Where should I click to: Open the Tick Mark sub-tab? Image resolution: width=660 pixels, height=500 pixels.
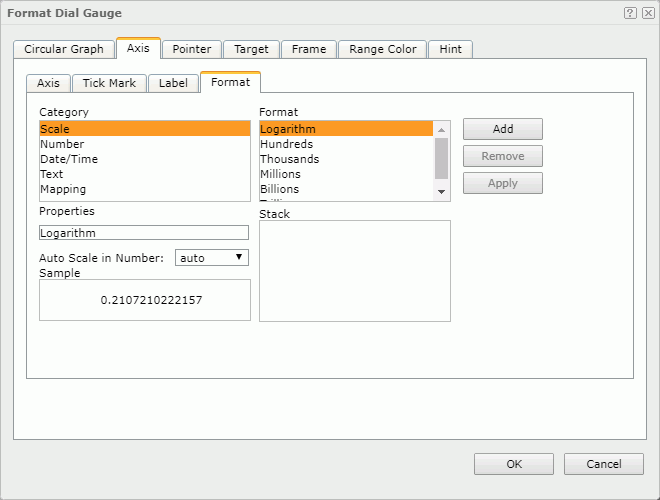tap(109, 83)
